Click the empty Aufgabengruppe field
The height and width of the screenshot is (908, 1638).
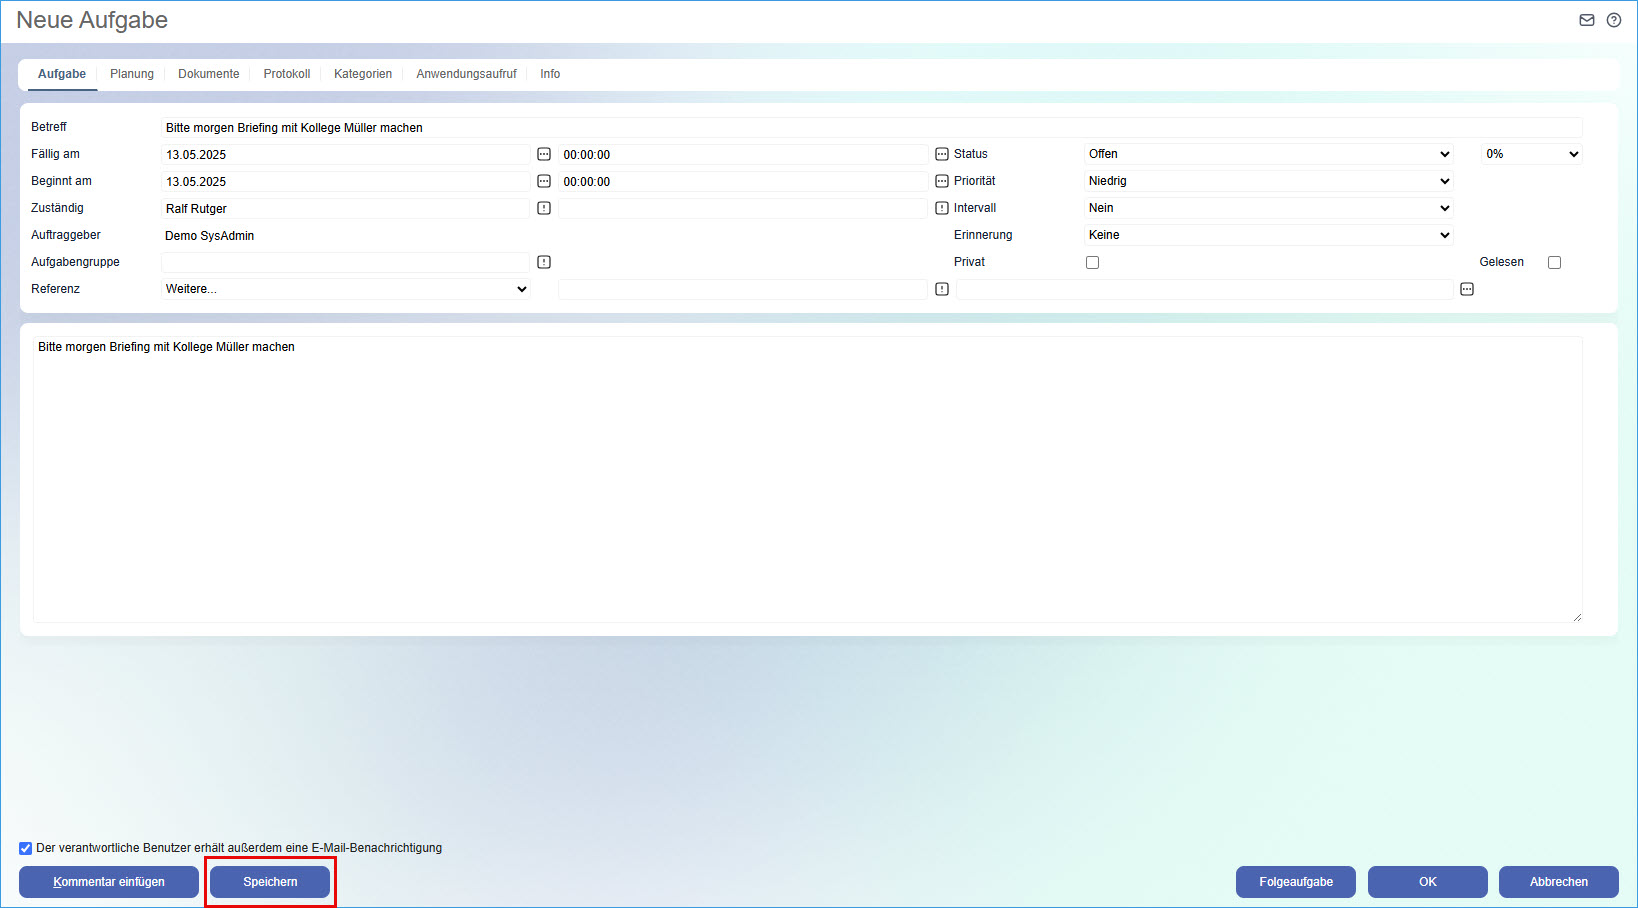click(346, 262)
